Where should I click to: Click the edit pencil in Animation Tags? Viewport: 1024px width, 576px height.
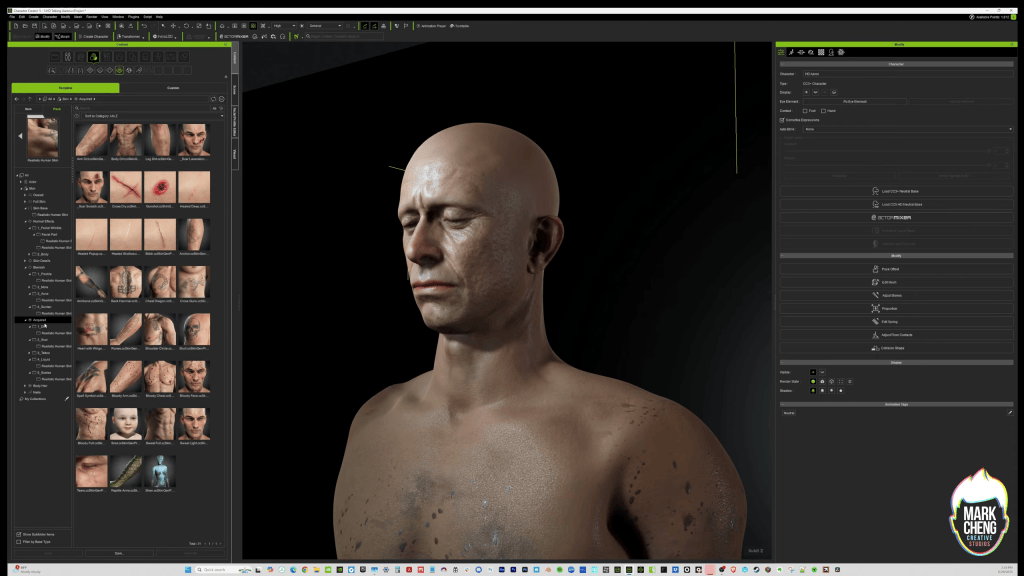[x=1010, y=413]
